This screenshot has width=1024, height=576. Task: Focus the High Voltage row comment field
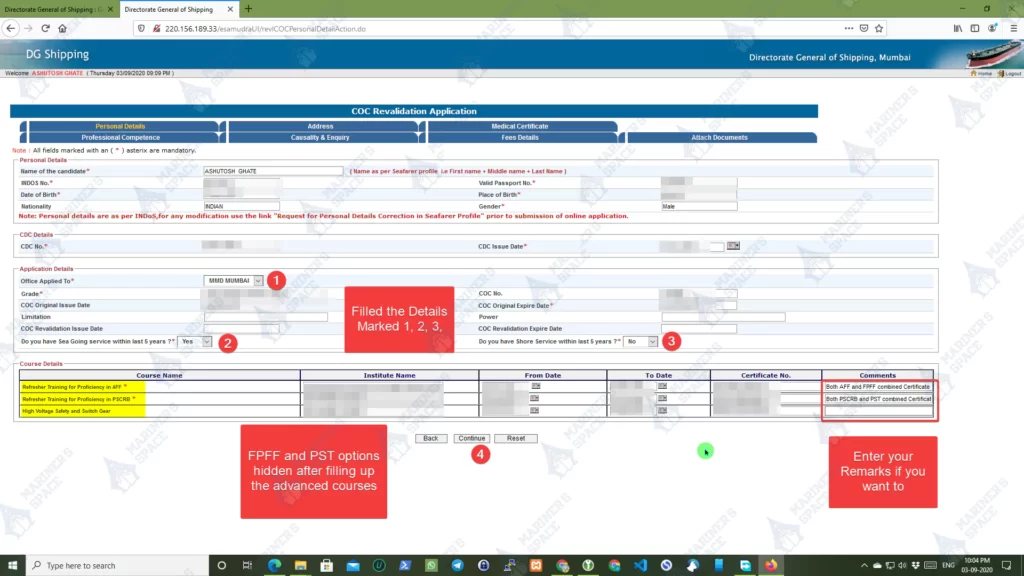[x=878, y=411]
